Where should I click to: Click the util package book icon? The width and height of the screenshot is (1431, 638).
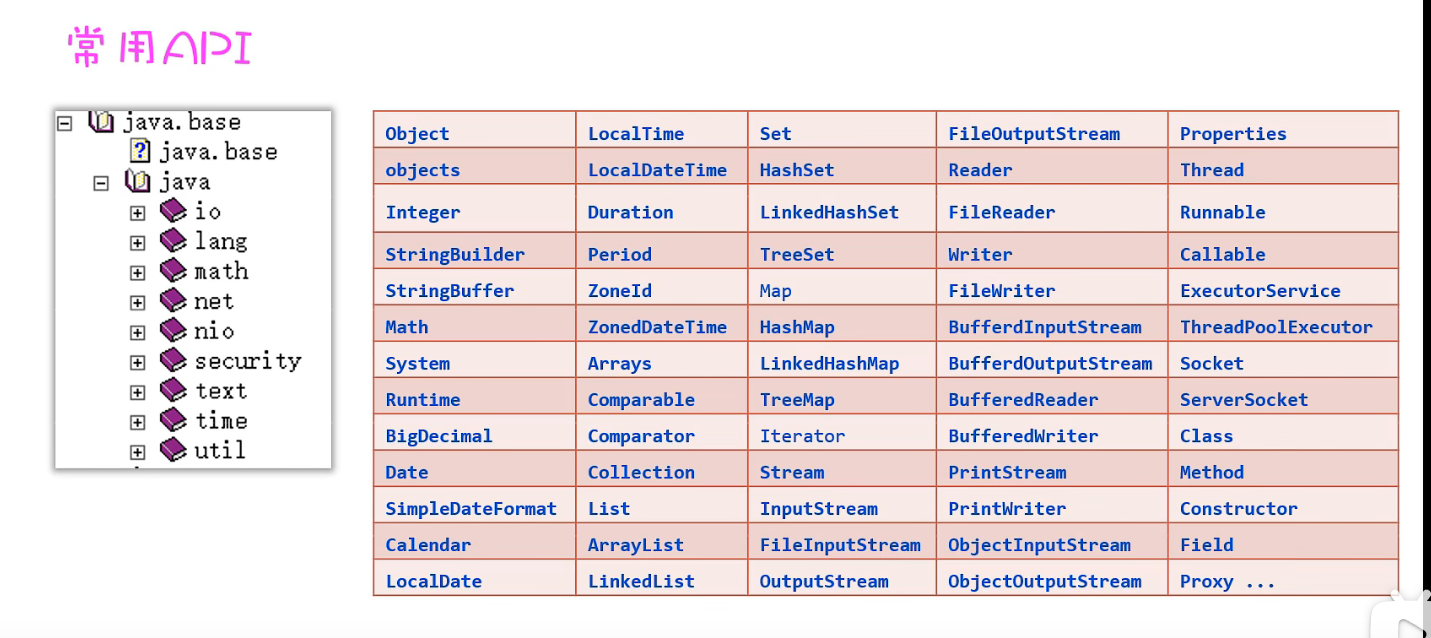coord(173,451)
